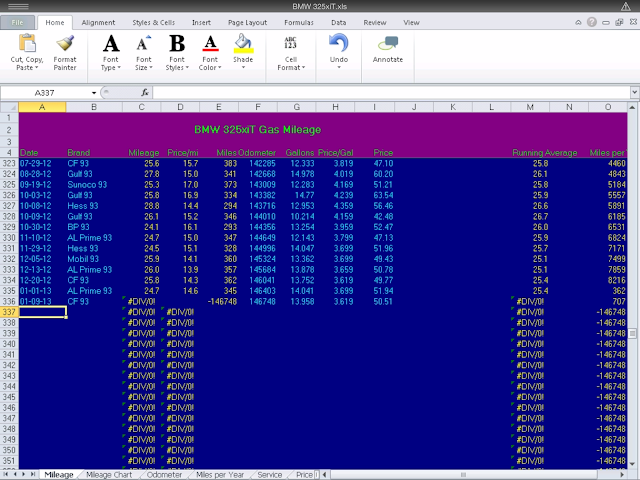This screenshot has width=640, height=480.
Task: Open the Mileage Chart sheet tab
Action: [x=109, y=475]
